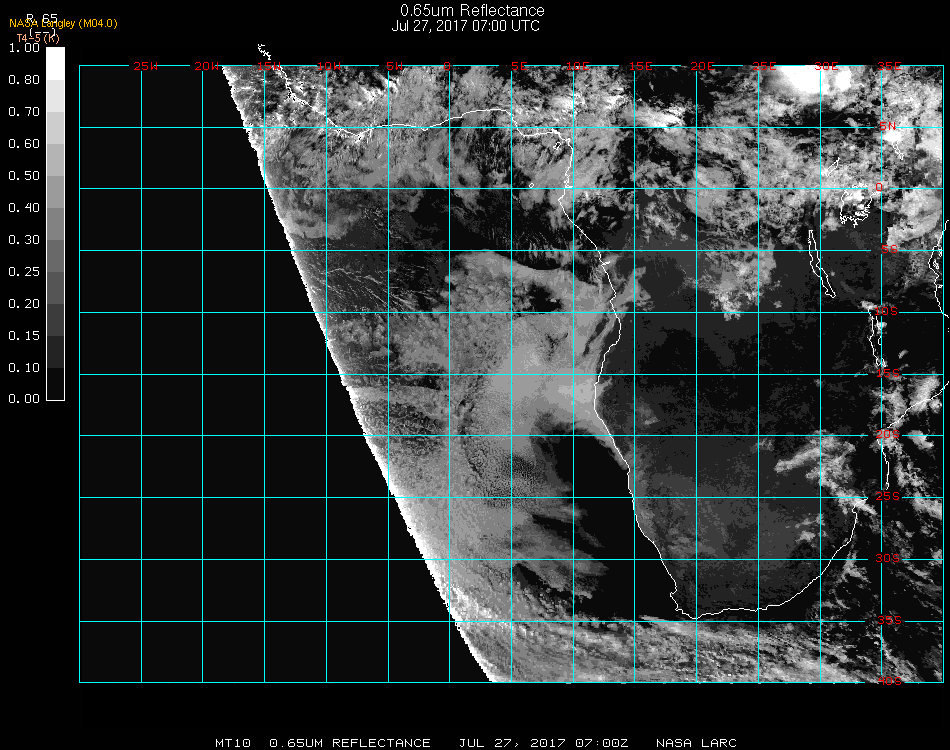Select the 0.60 scale label
The image size is (950, 750).
click(x=24, y=144)
